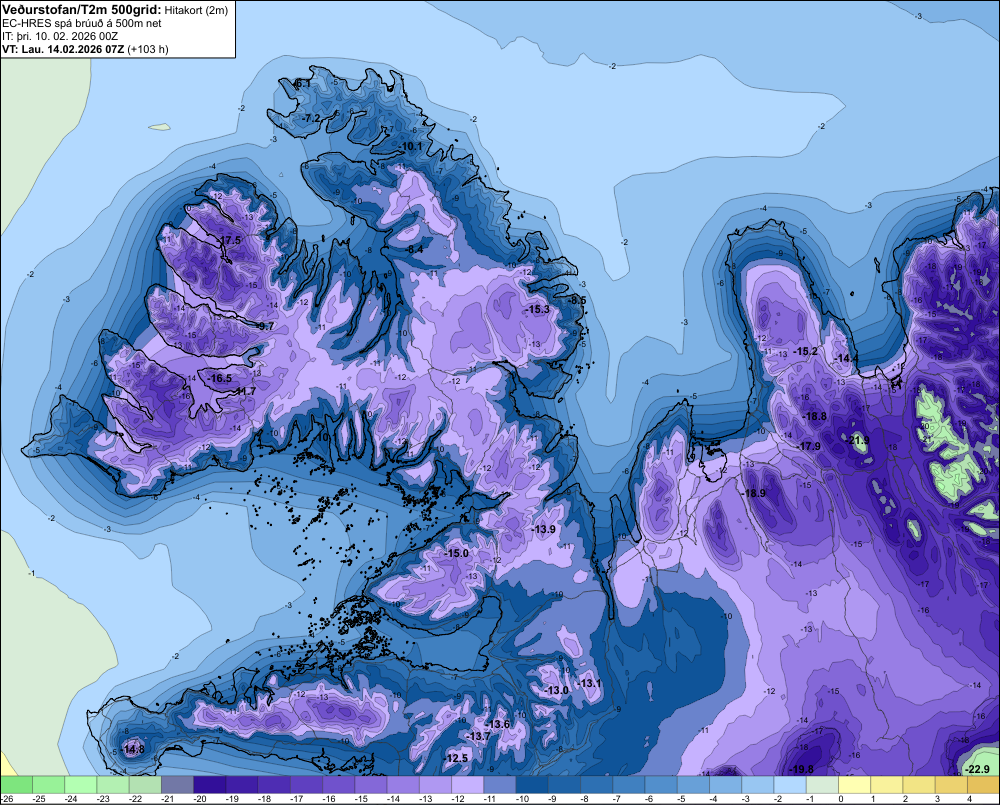The width and height of the screenshot is (1000, 805).
Task: Click the -11.7 temperature value
Action: 245,391
